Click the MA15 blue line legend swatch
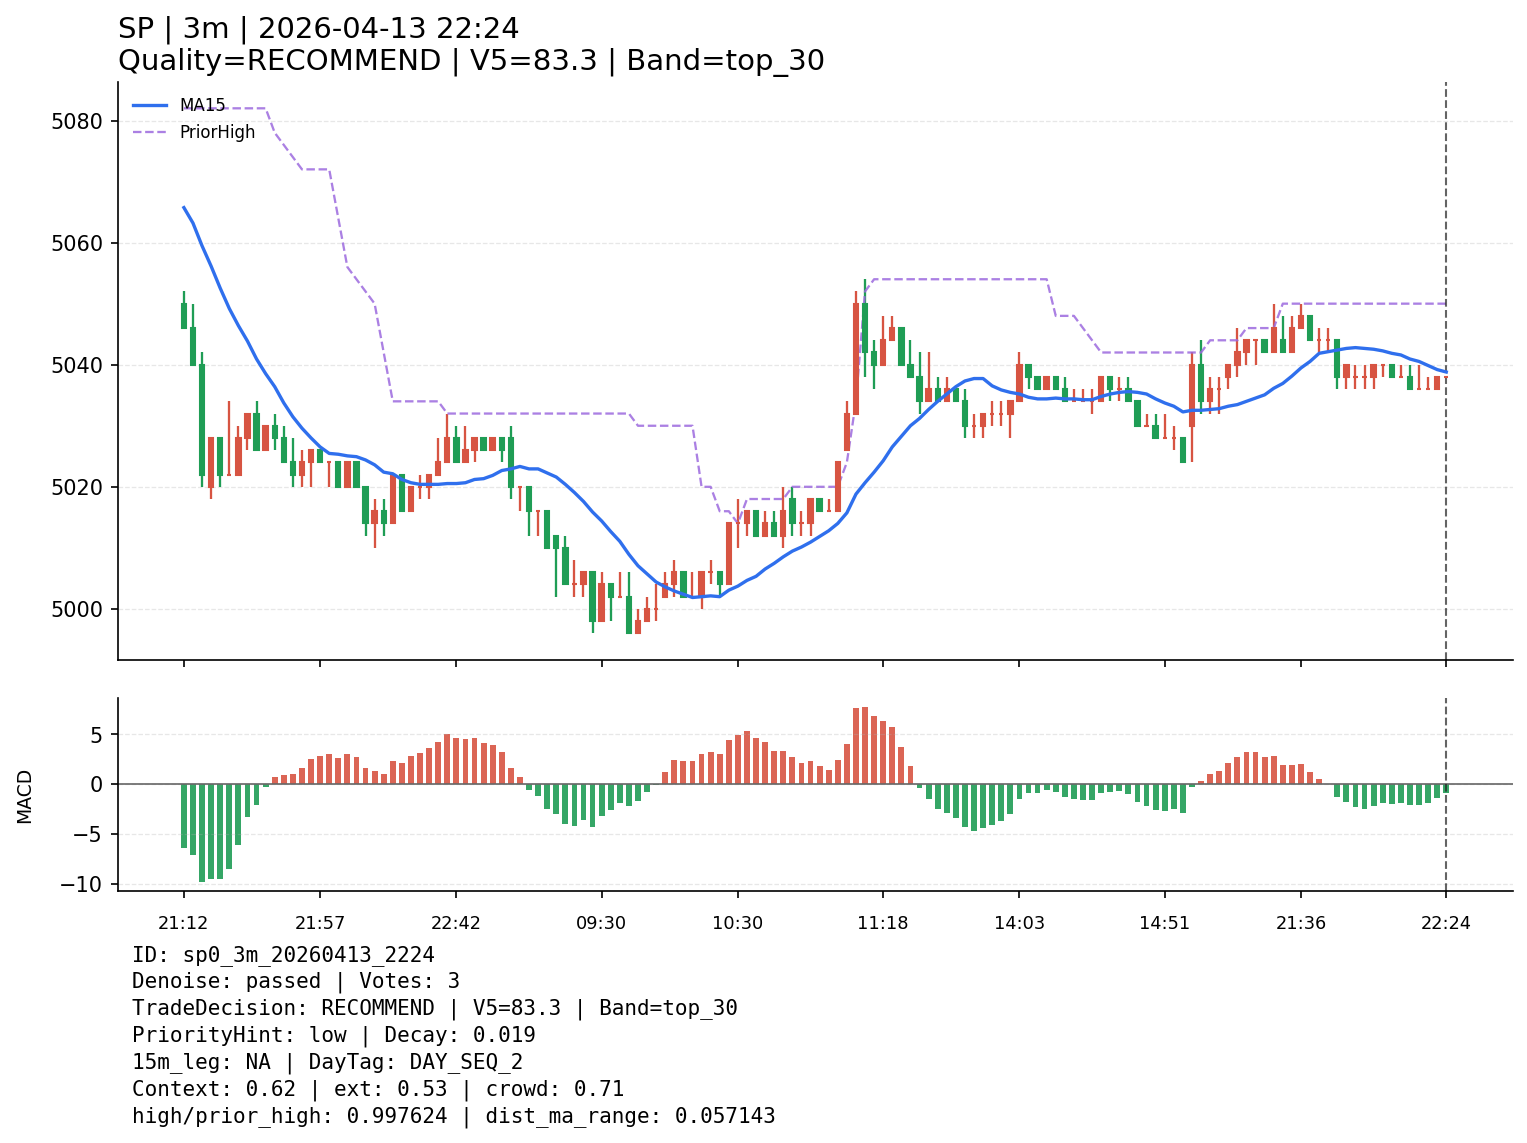The height and width of the screenshot is (1143, 1527). coord(150,105)
